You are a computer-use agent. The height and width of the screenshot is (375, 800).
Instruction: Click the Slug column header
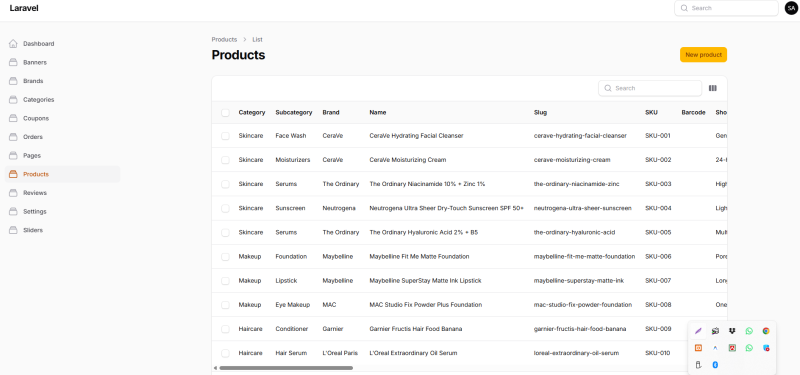(540, 112)
